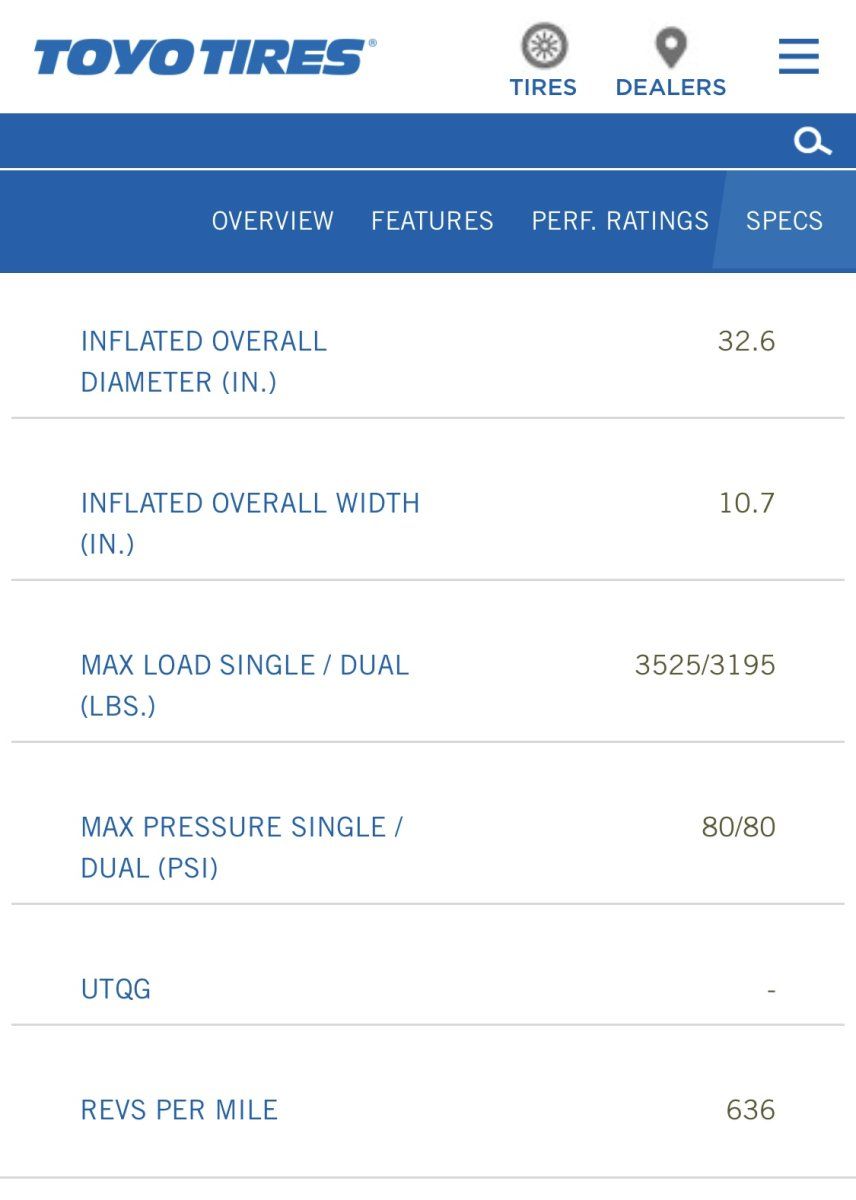This screenshot has height=1200, width=856.
Task: Click the search magnifier icon
Action: point(812,142)
